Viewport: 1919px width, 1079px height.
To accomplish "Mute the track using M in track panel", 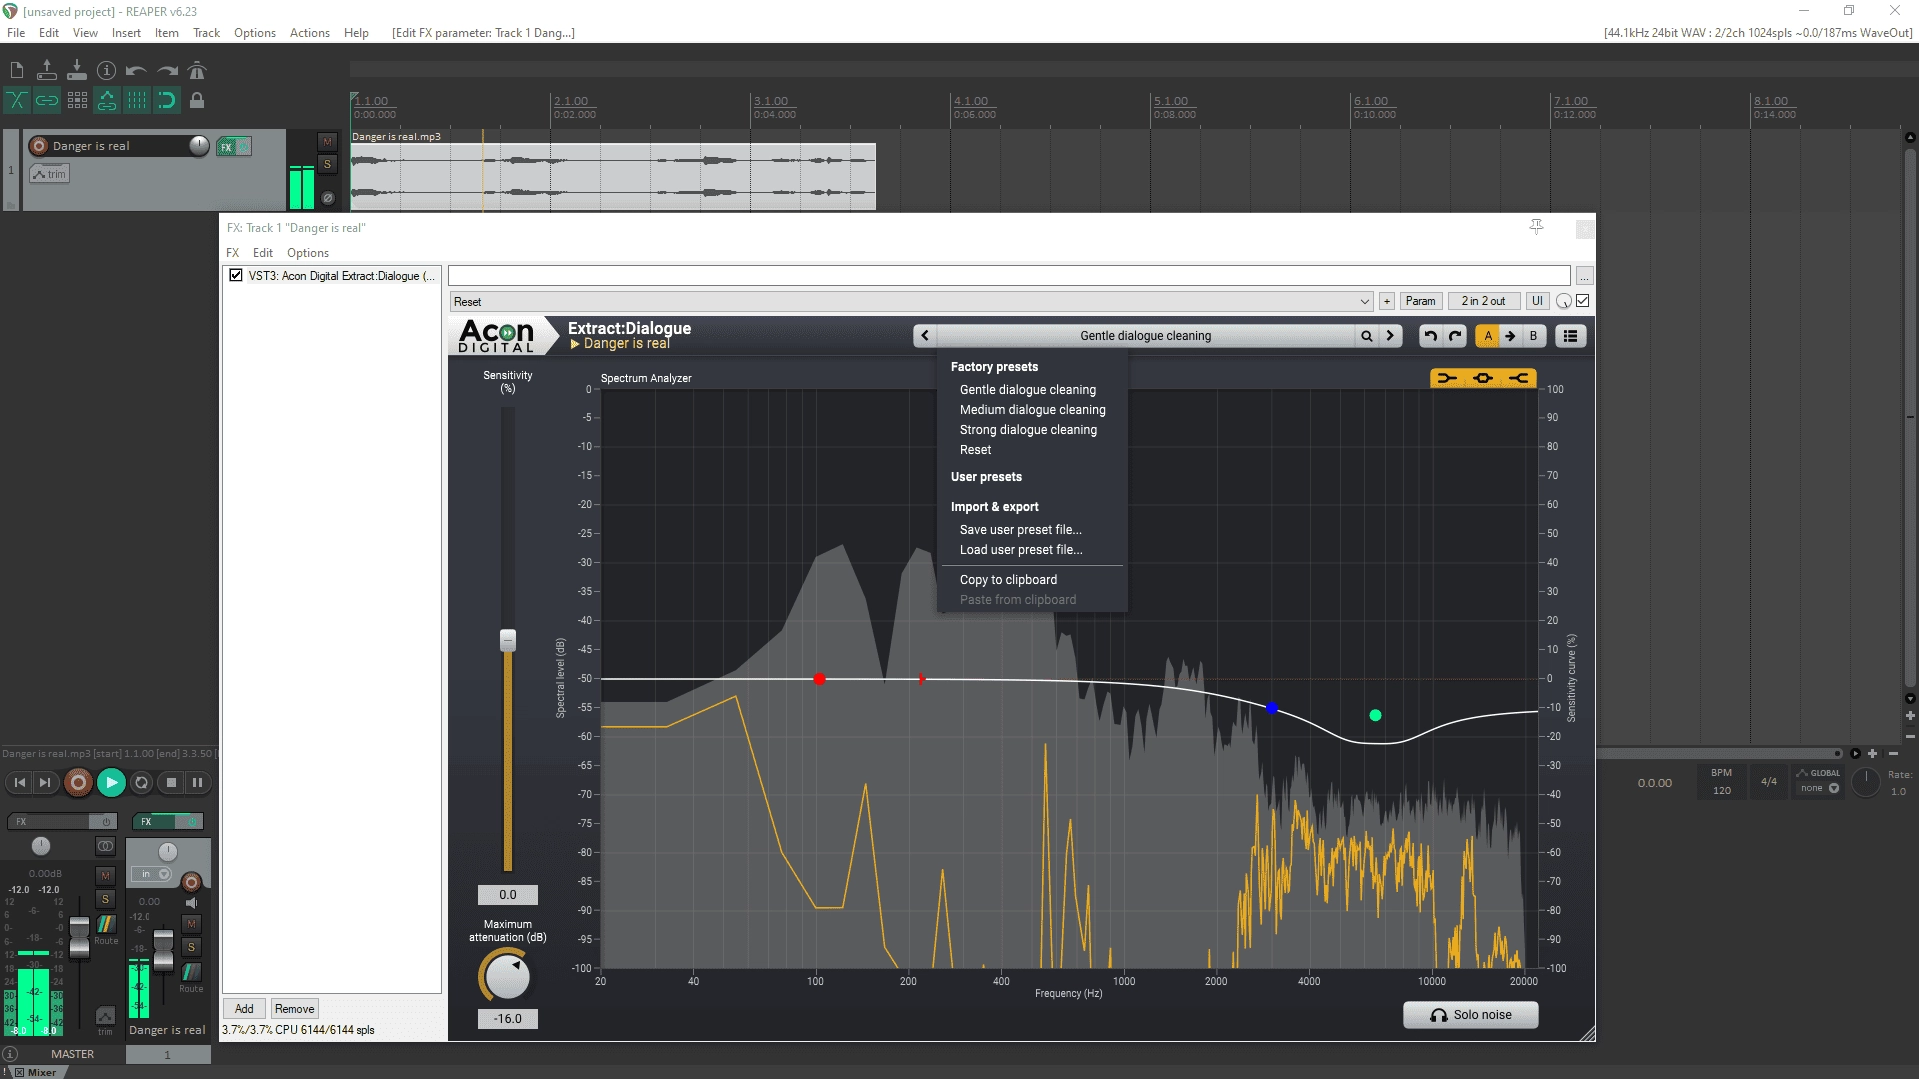I will (327, 142).
